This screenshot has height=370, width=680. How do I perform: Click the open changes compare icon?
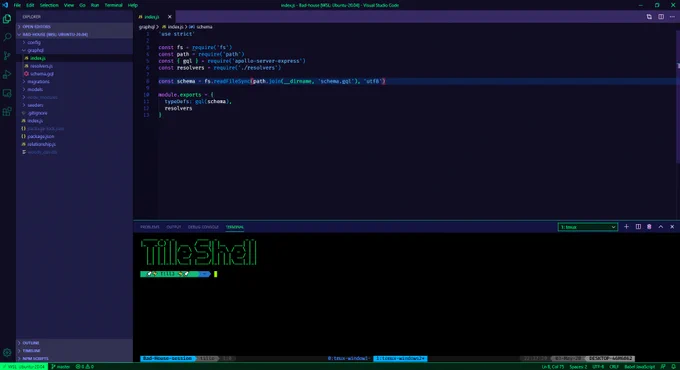pyautogui.click(x=649, y=17)
